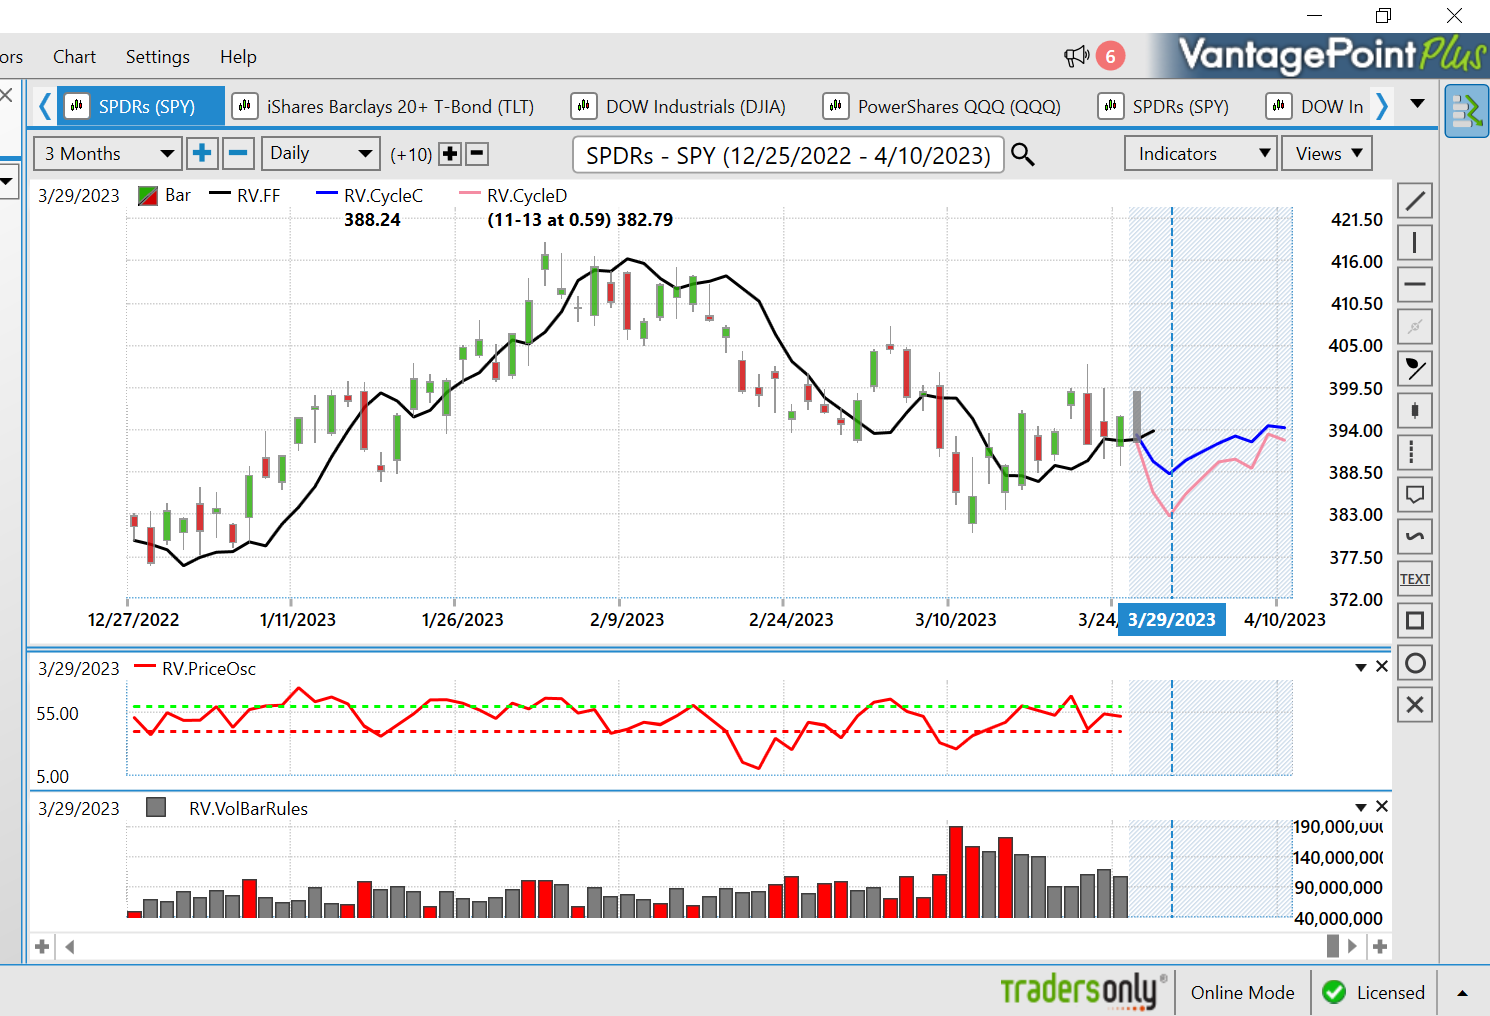The image size is (1490, 1016).
Task: Go to next chart tabs with right chevron
Action: 1382,106
